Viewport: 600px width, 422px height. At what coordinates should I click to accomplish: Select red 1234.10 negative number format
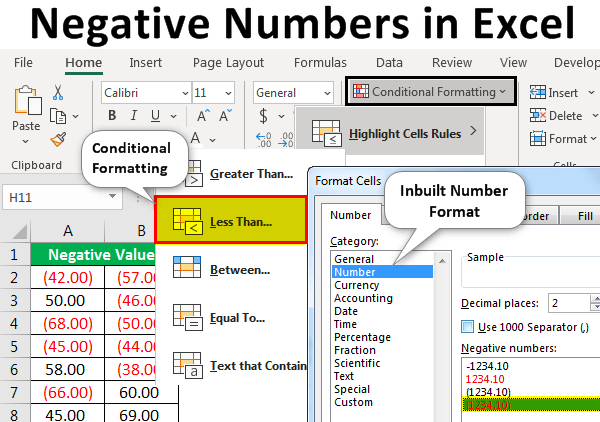coord(485,379)
